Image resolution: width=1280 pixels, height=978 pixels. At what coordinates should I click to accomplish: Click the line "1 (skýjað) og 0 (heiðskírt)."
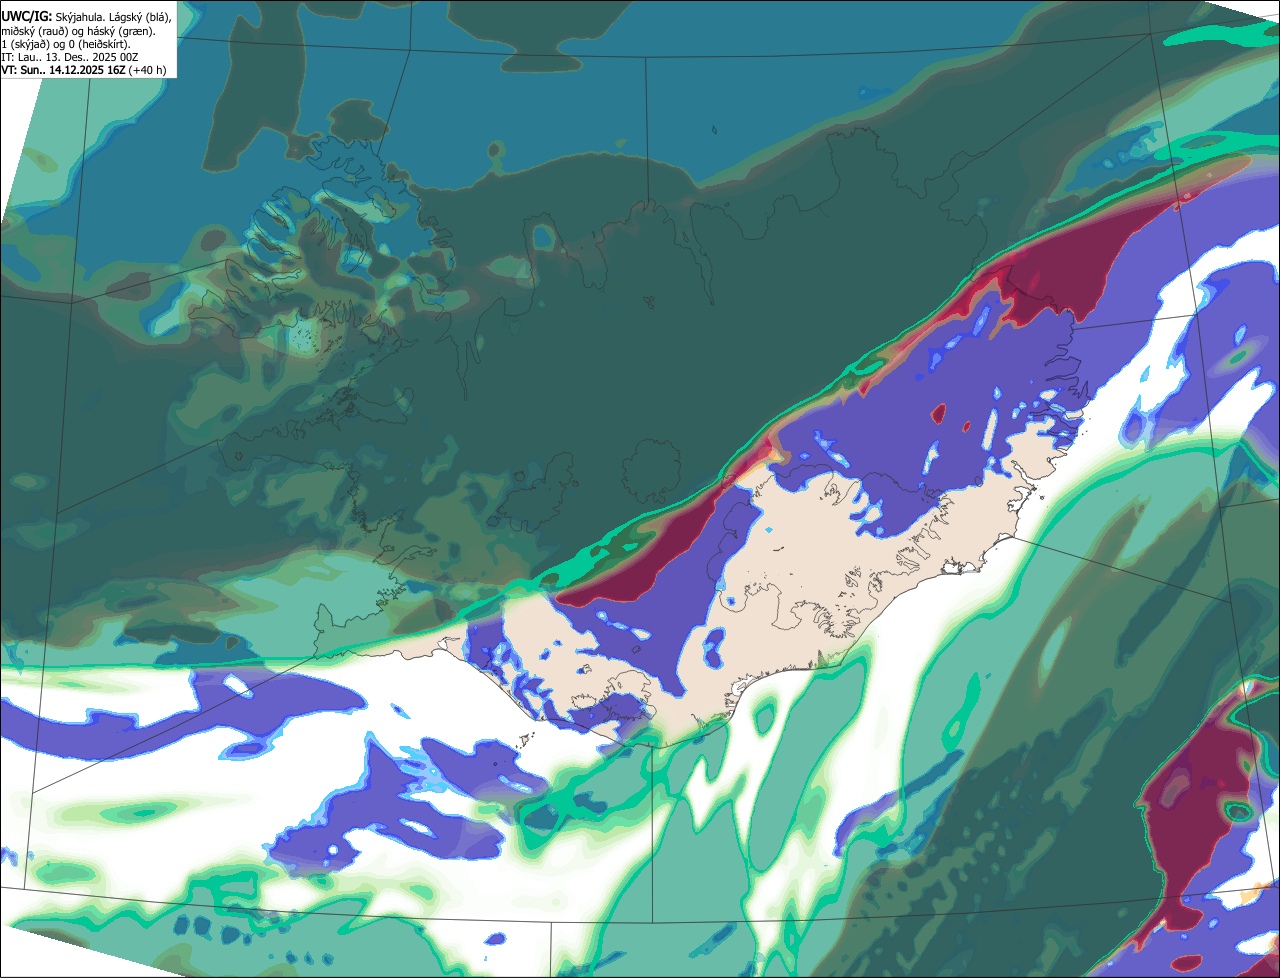click(x=65, y=44)
